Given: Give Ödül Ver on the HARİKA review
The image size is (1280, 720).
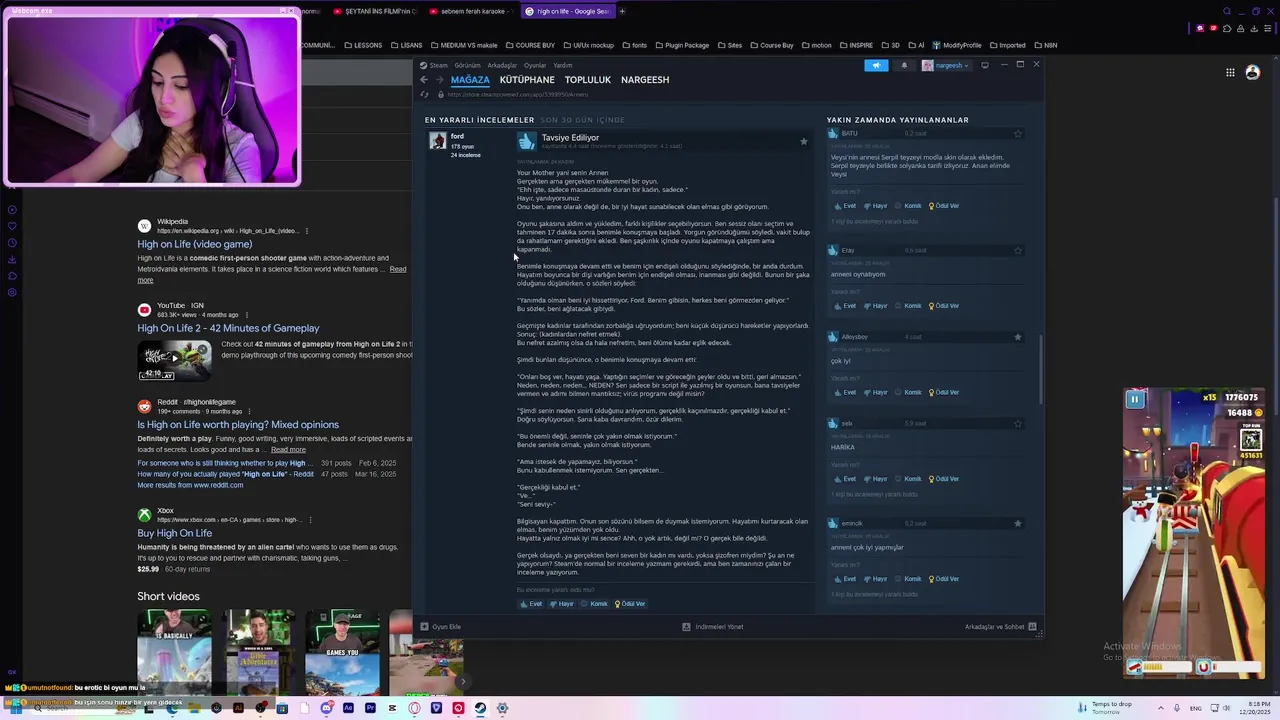Looking at the screenshot, I should click(944, 479).
